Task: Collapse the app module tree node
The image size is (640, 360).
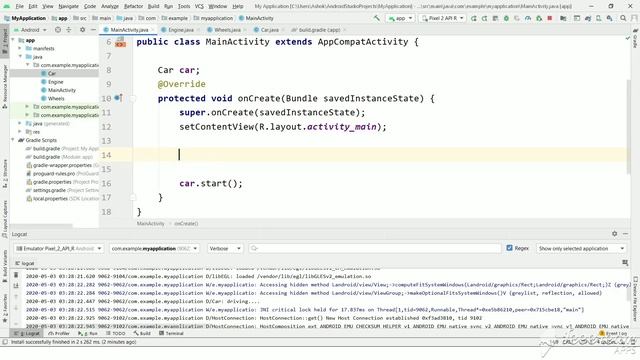Action: point(13,40)
